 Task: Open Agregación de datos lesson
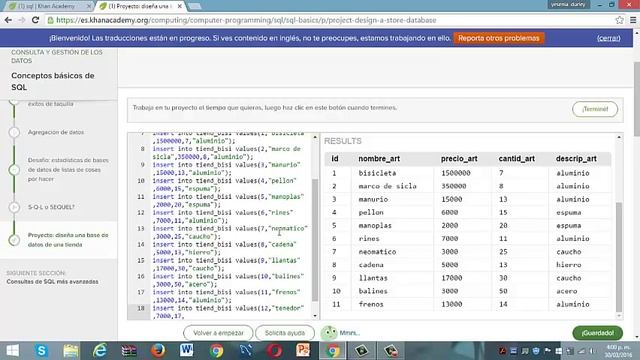tap(56, 132)
